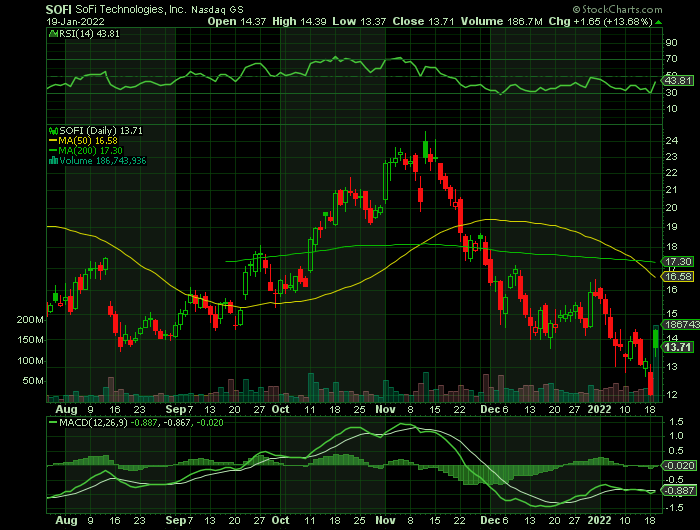700x530 pixels.
Task: Click the 19-Jan-2022 chart date
Action: [75, 21]
